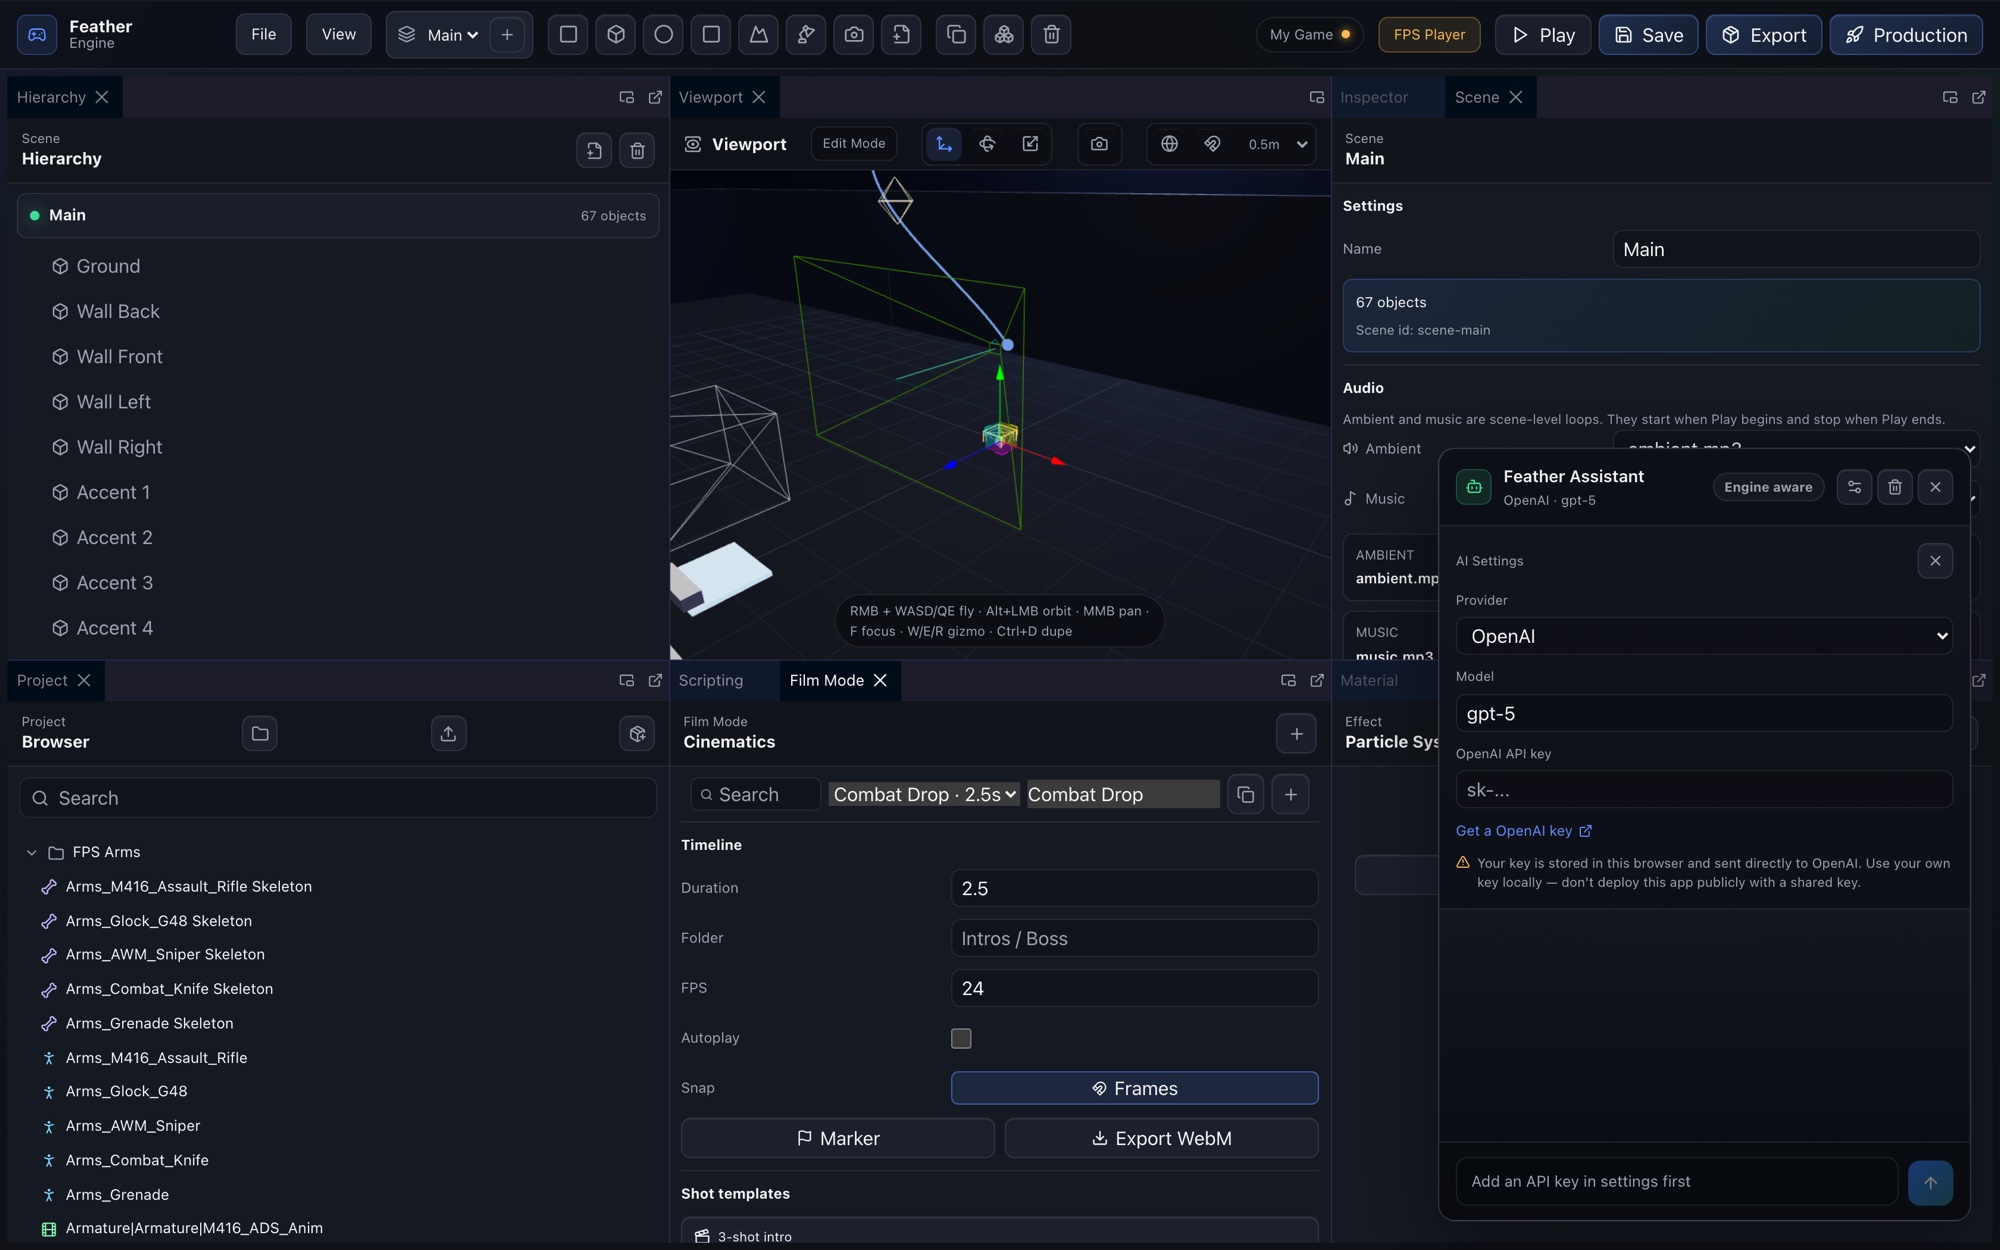Viewport: 2000px width, 1250px height.
Task: Click the sphere primitive icon in top toolbar
Action: click(x=663, y=35)
